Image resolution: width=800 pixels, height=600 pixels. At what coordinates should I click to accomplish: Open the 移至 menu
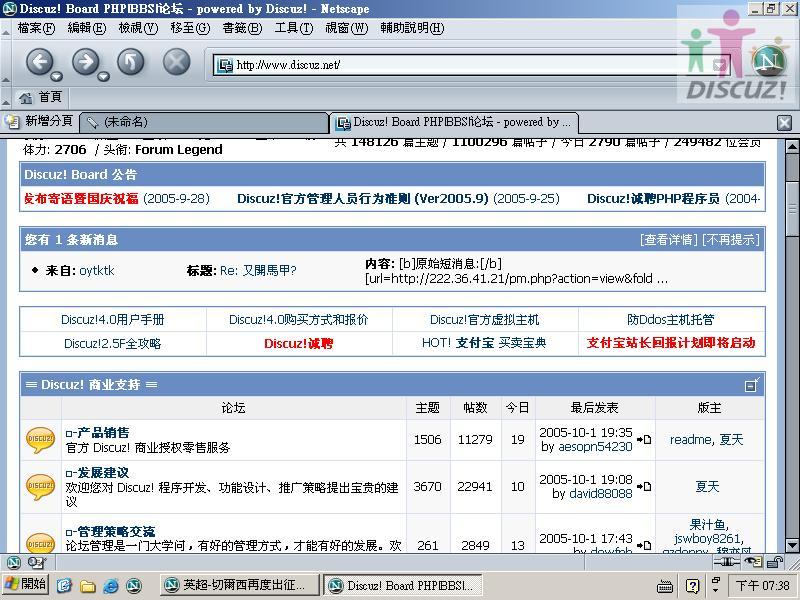point(190,28)
